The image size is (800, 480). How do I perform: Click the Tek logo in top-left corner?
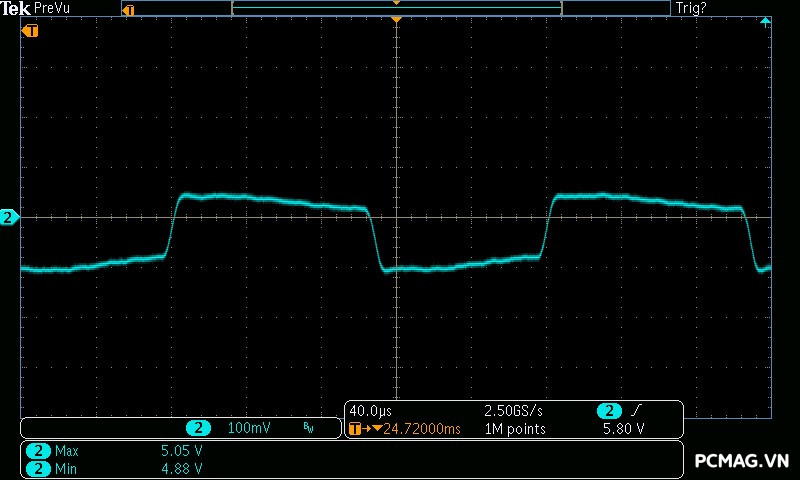[x=17, y=8]
